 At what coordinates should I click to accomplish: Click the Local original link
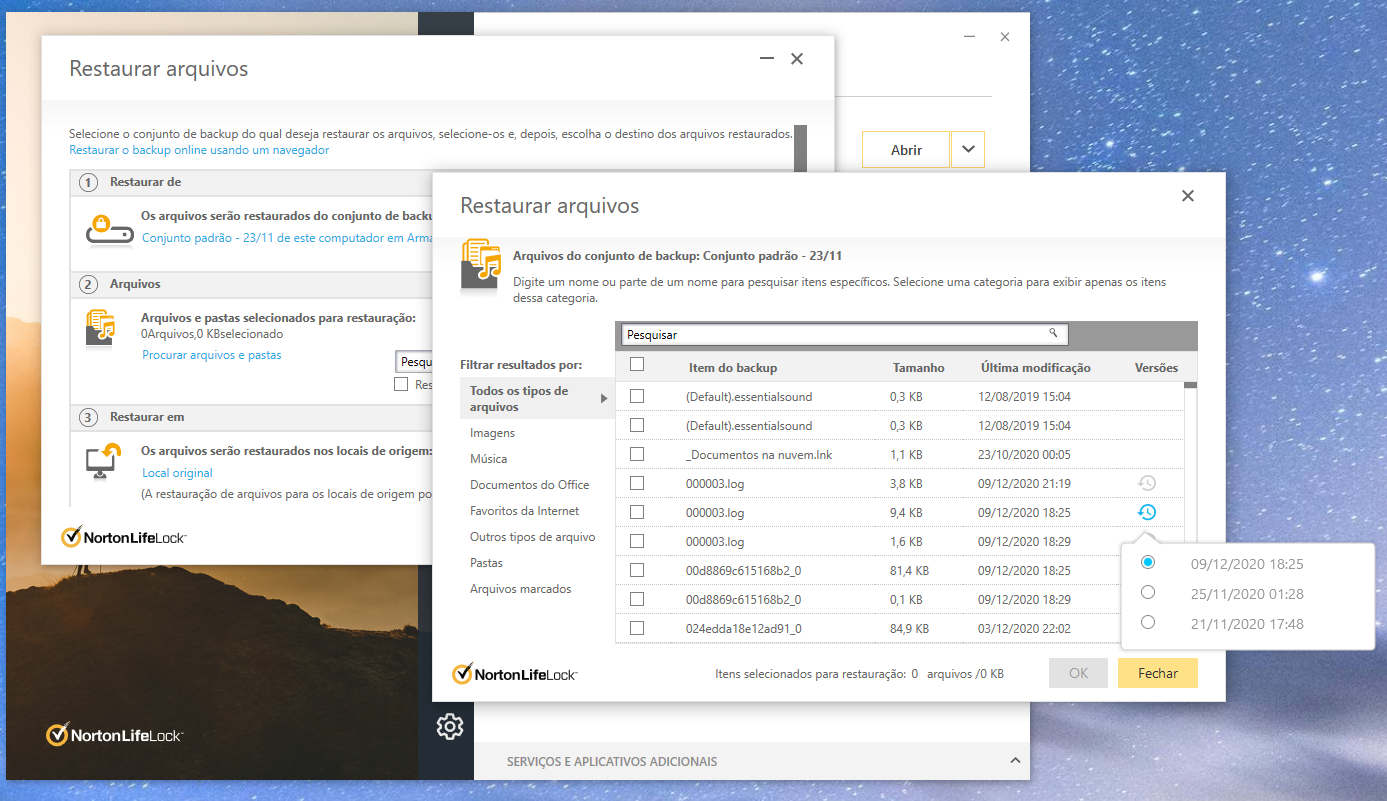pos(177,473)
